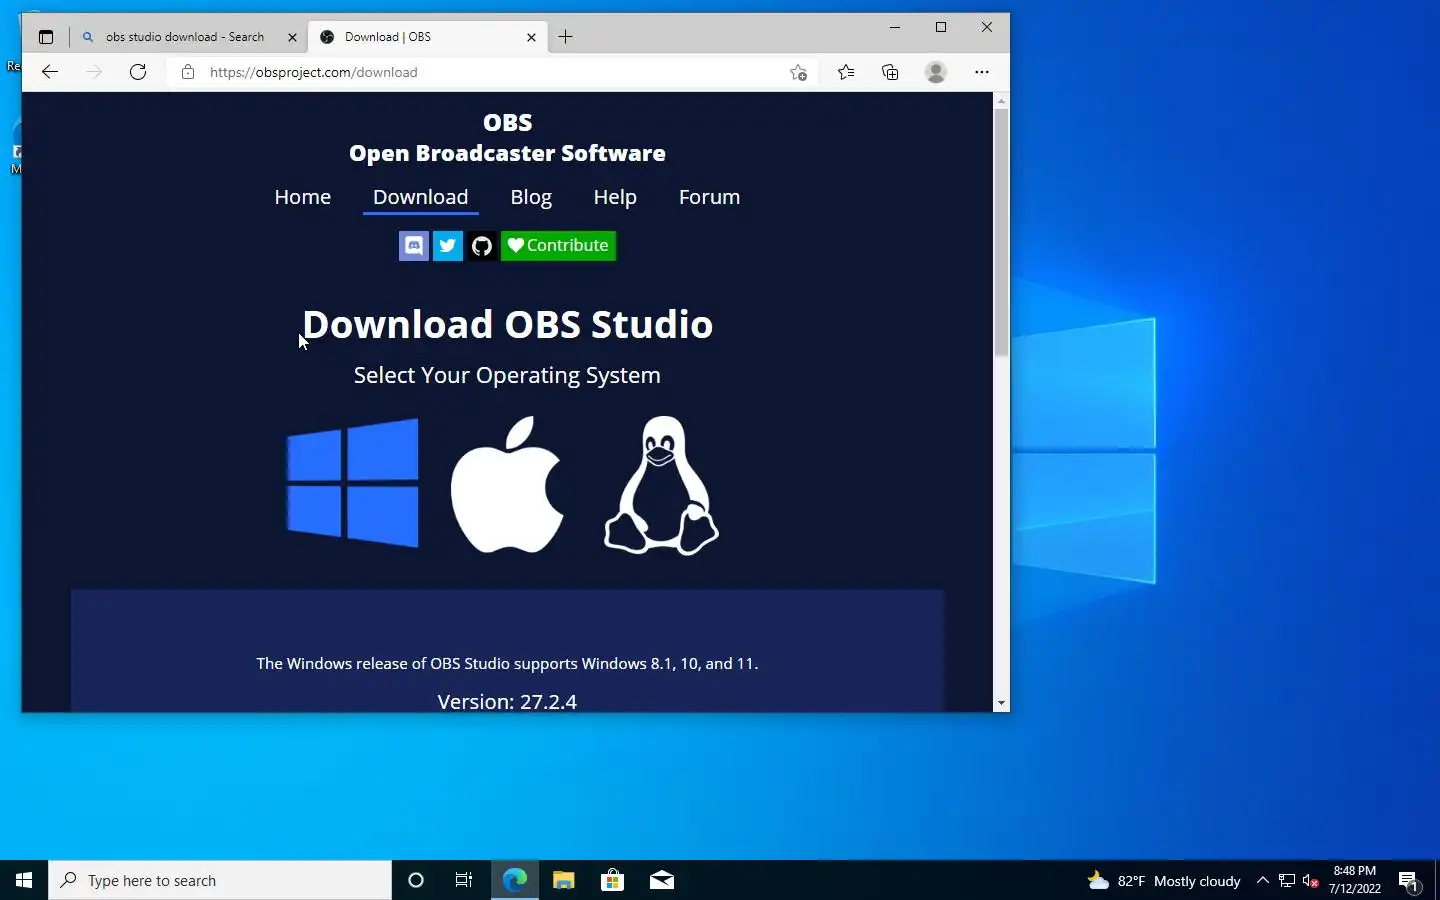Open the Favorites list icon

click(846, 72)
